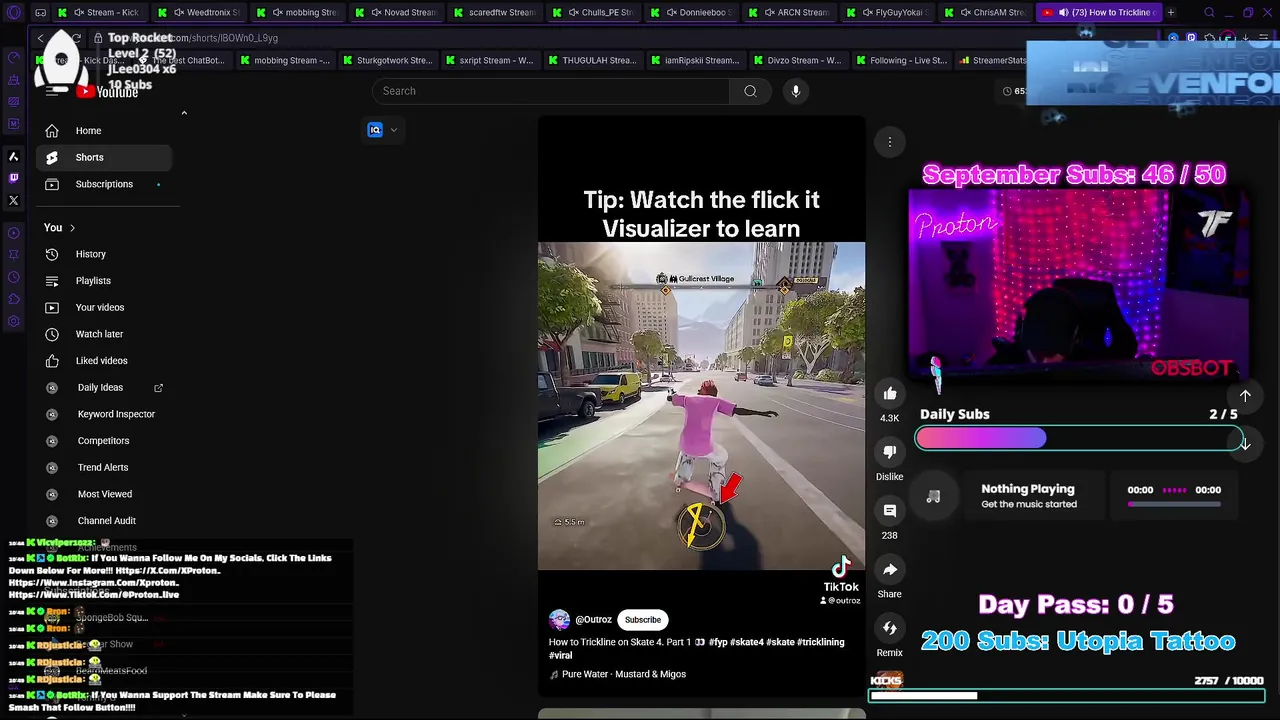
Task: Switch to the Weedtronix Stream tab
Action: 200,13
